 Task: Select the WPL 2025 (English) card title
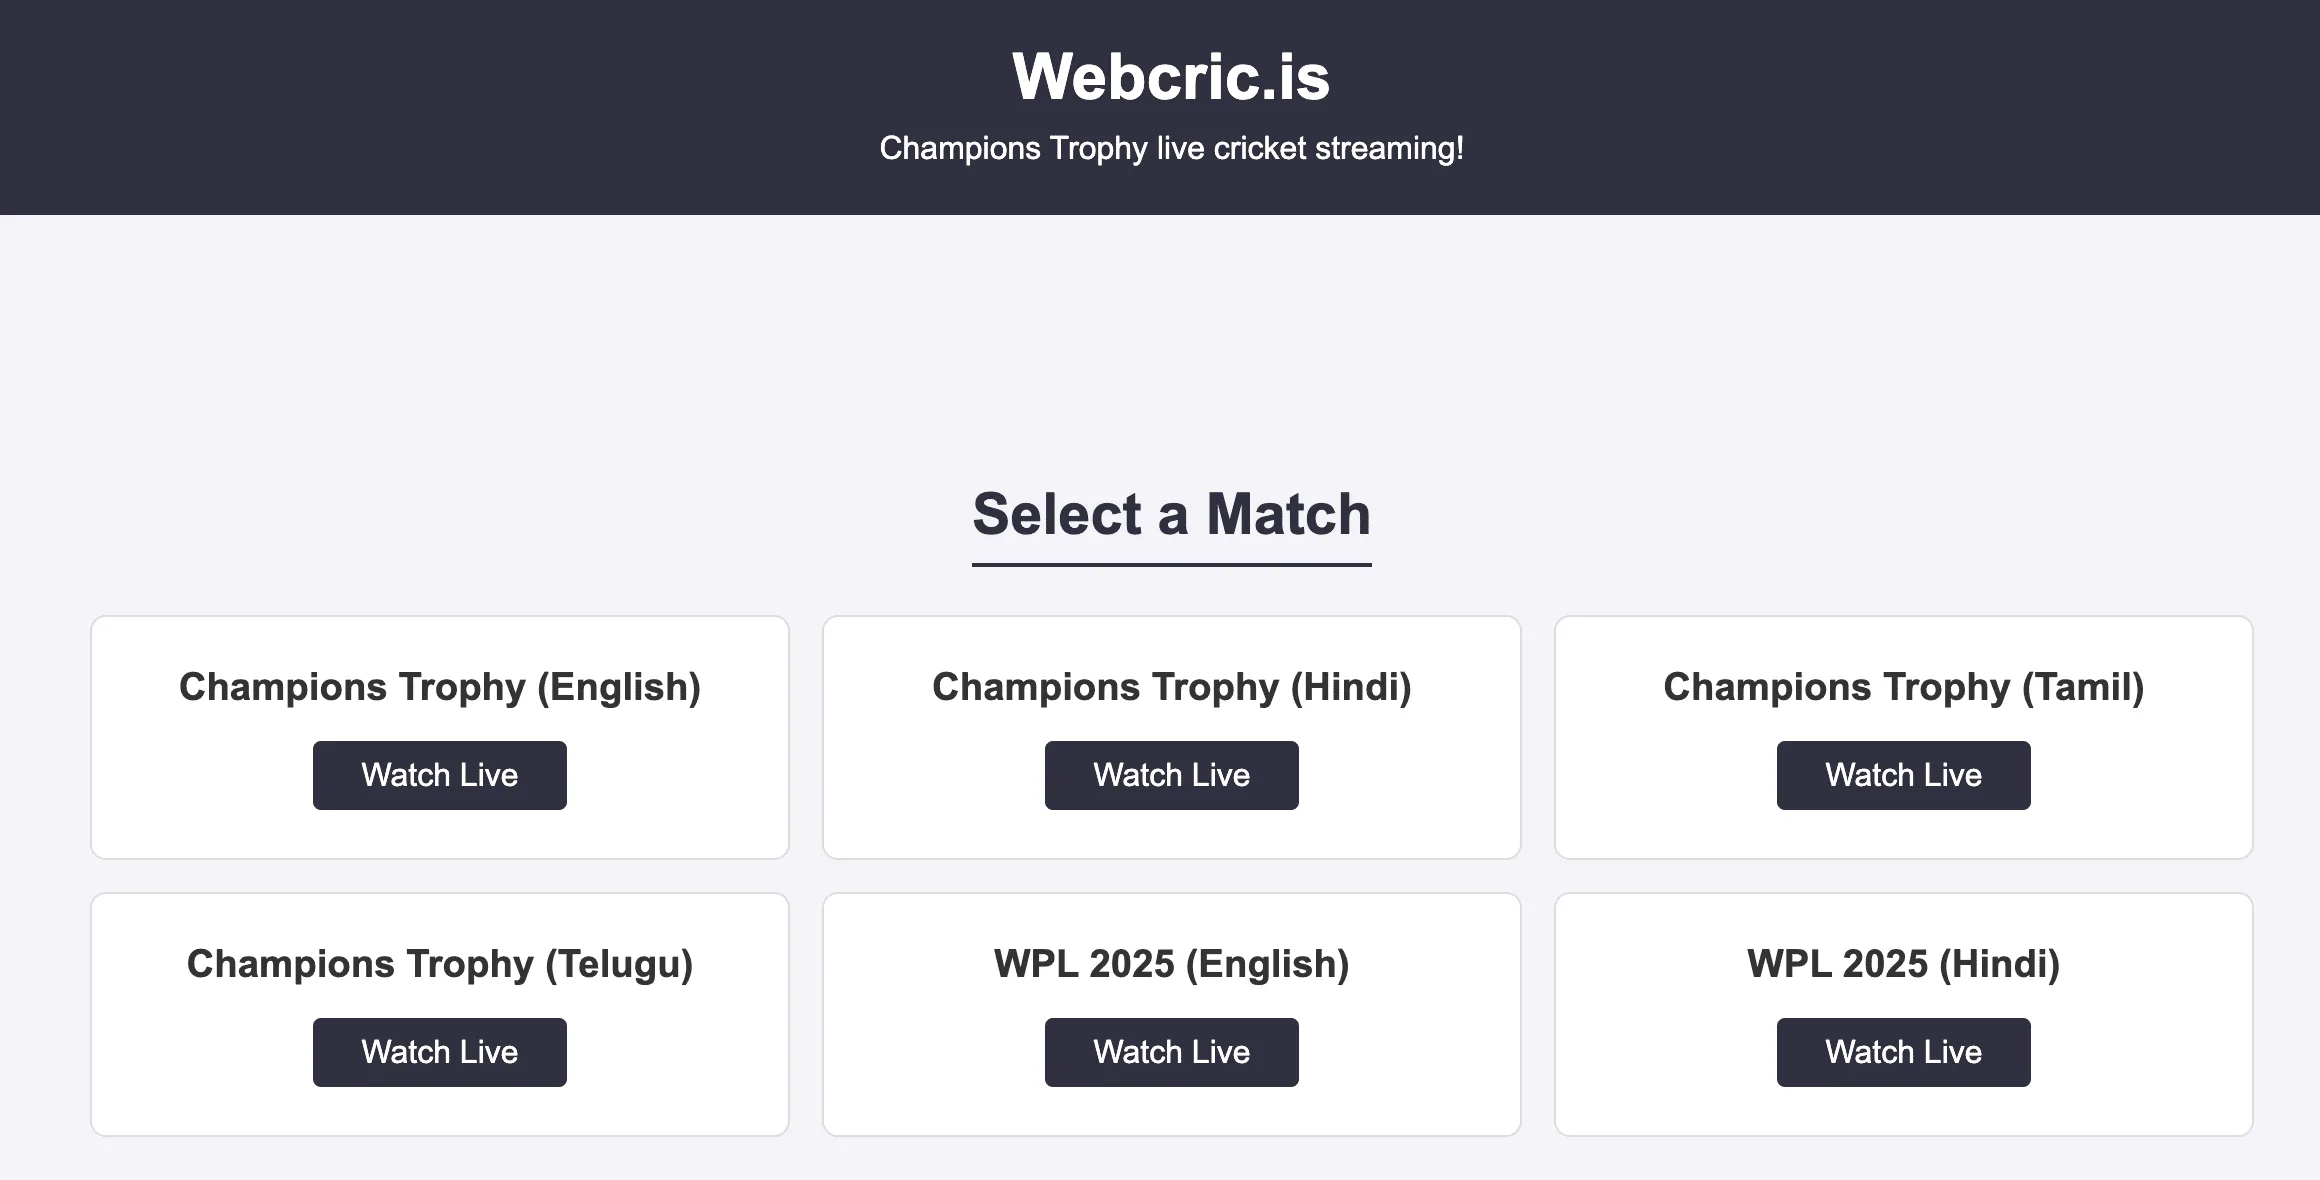(1171, 964)
